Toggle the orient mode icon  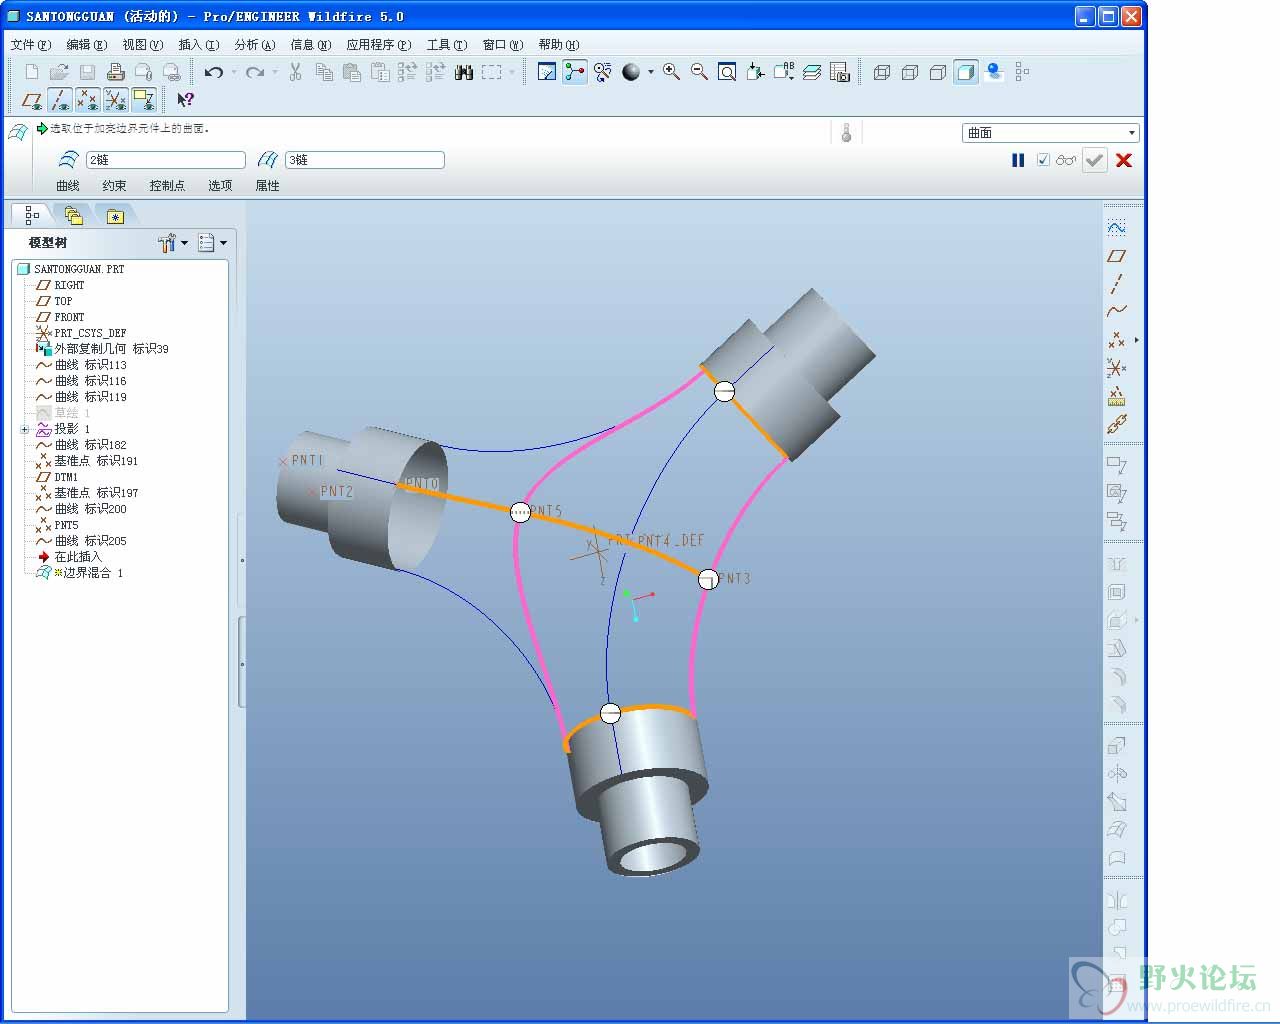[603, 72]
